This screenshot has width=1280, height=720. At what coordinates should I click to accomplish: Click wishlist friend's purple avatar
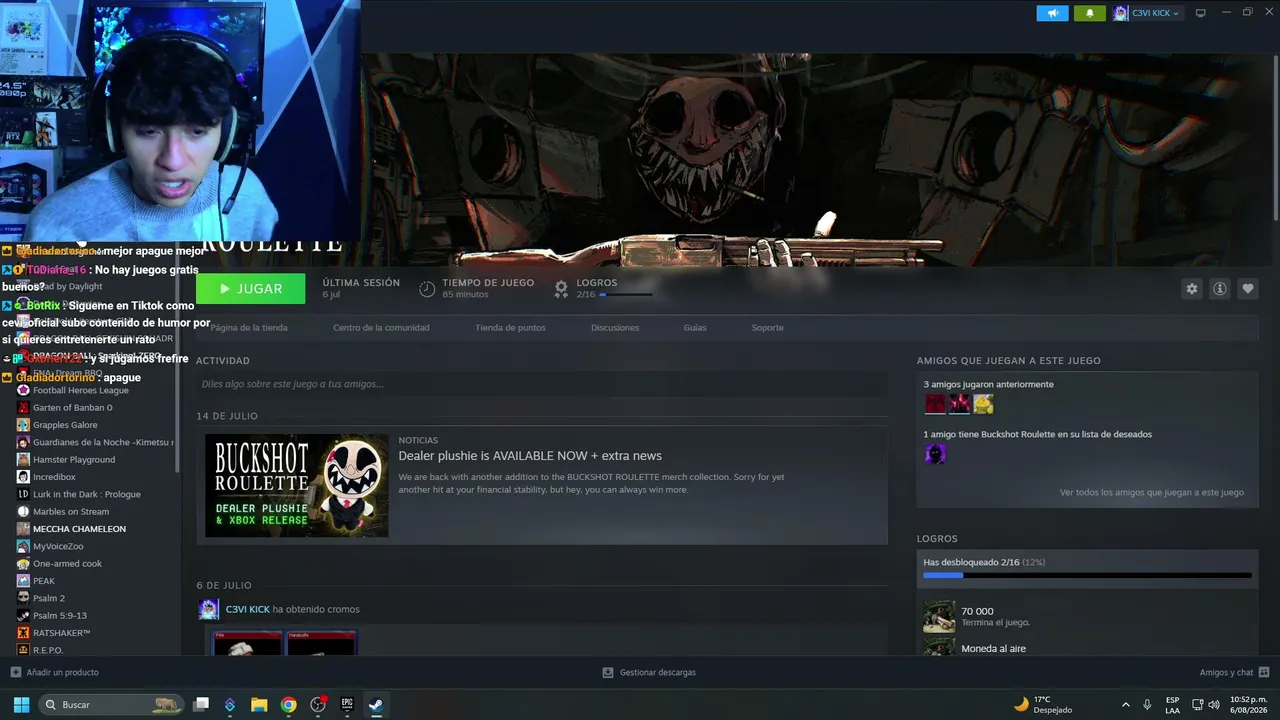pos(935,454)
